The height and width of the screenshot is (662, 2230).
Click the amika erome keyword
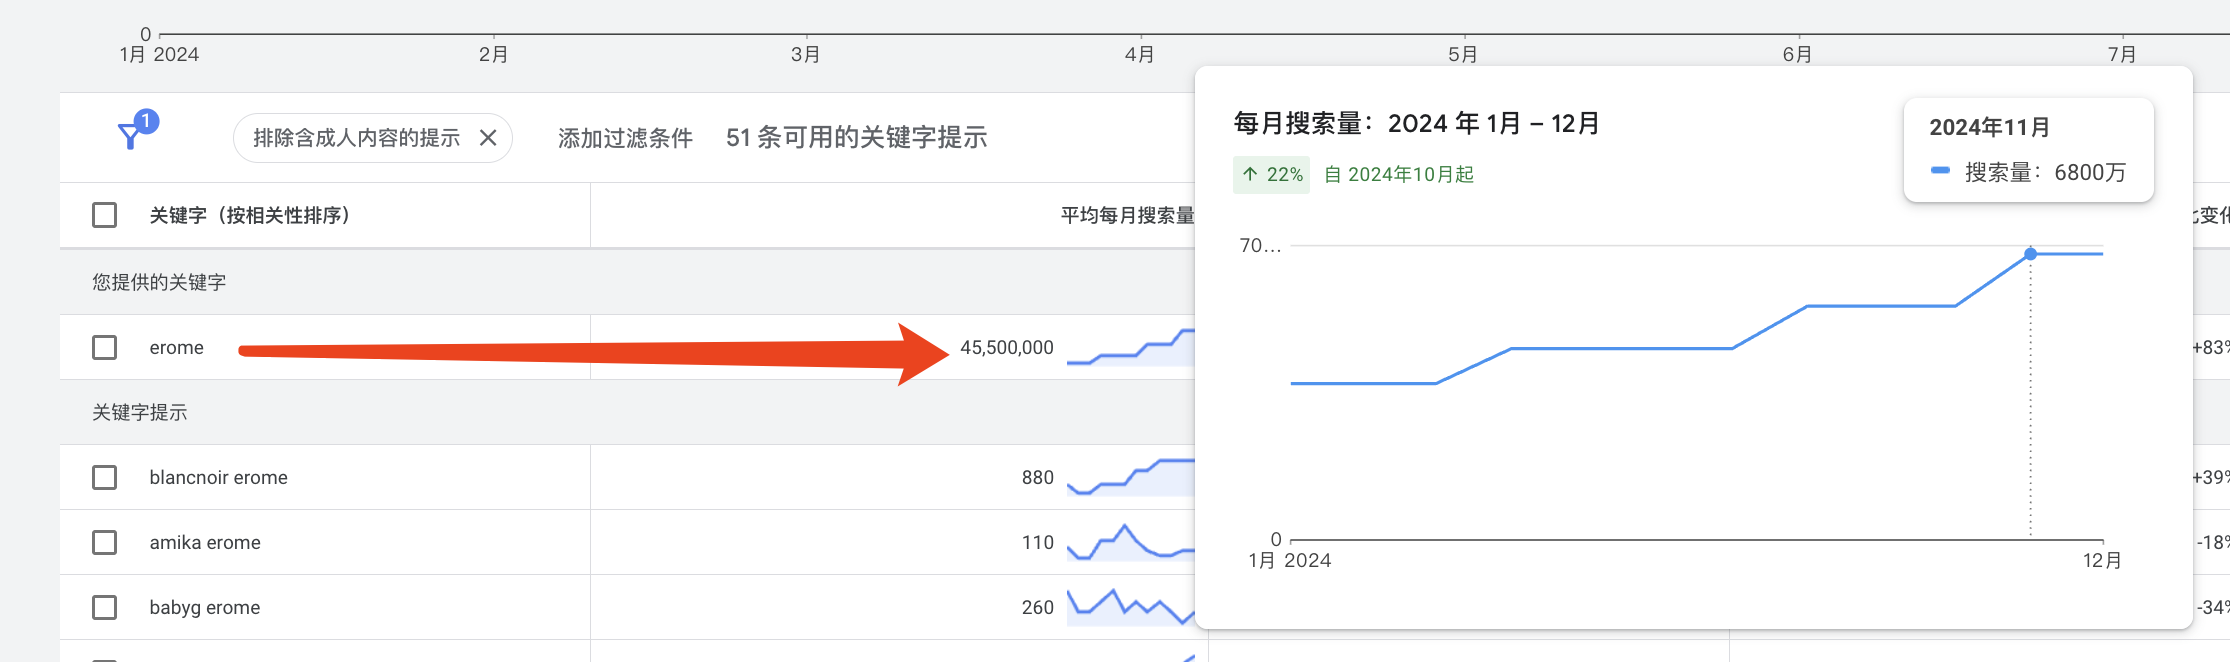[x=205, y=542]
